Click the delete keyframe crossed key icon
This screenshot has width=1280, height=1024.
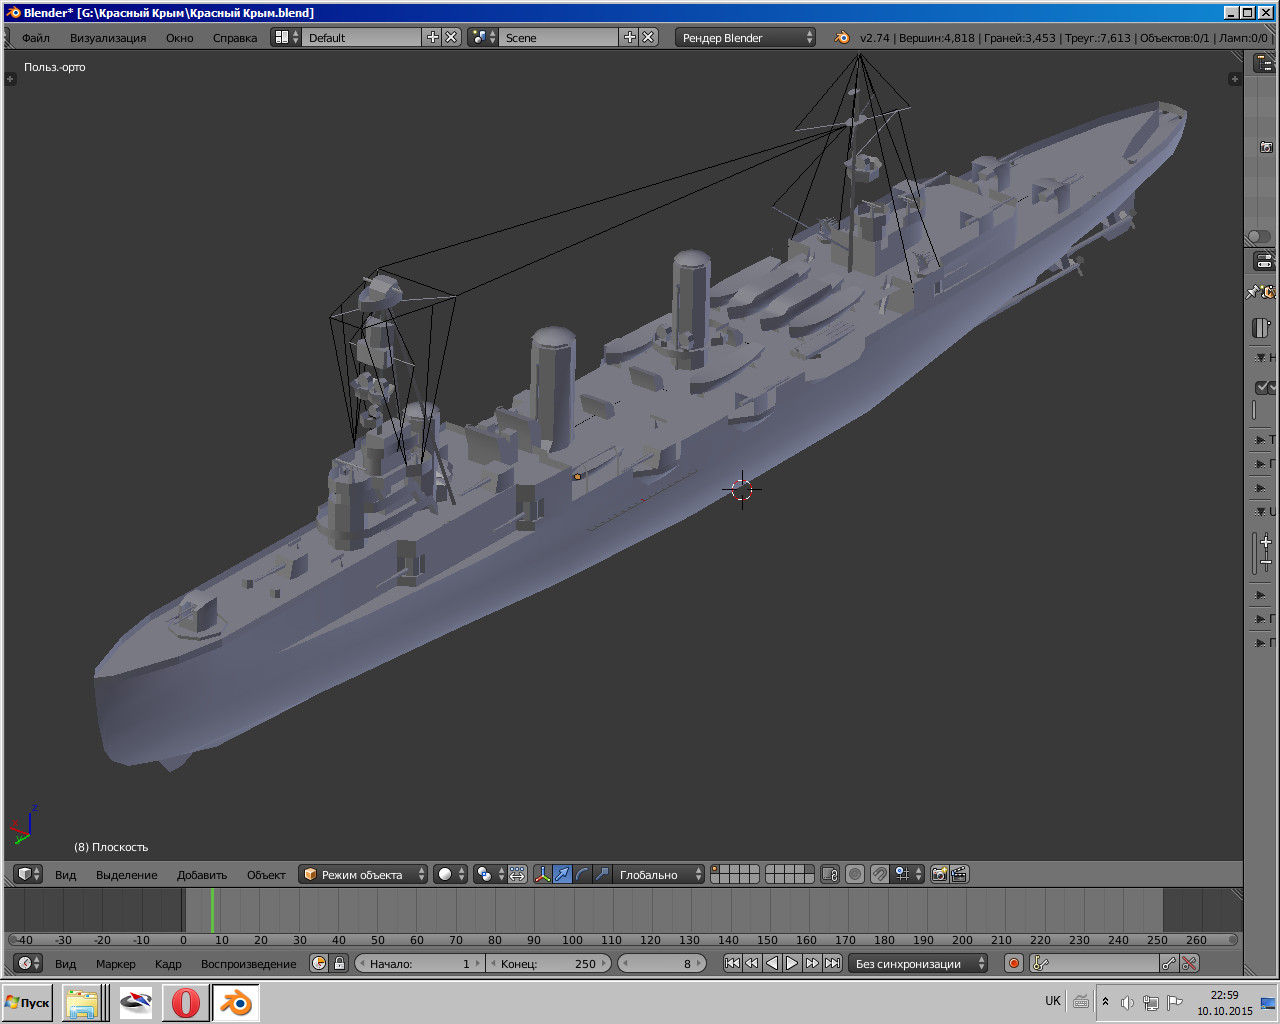click(x=1189, y=963)
